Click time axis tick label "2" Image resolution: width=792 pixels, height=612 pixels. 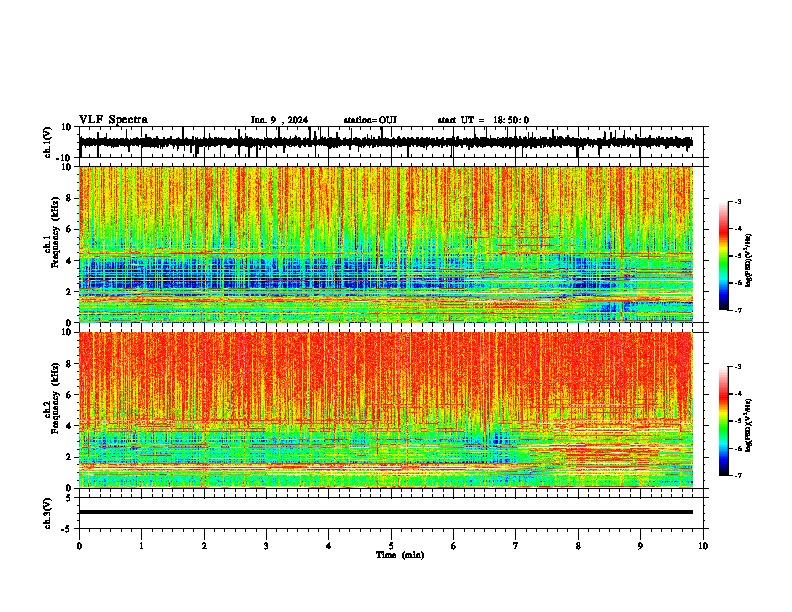pos(204,546)
